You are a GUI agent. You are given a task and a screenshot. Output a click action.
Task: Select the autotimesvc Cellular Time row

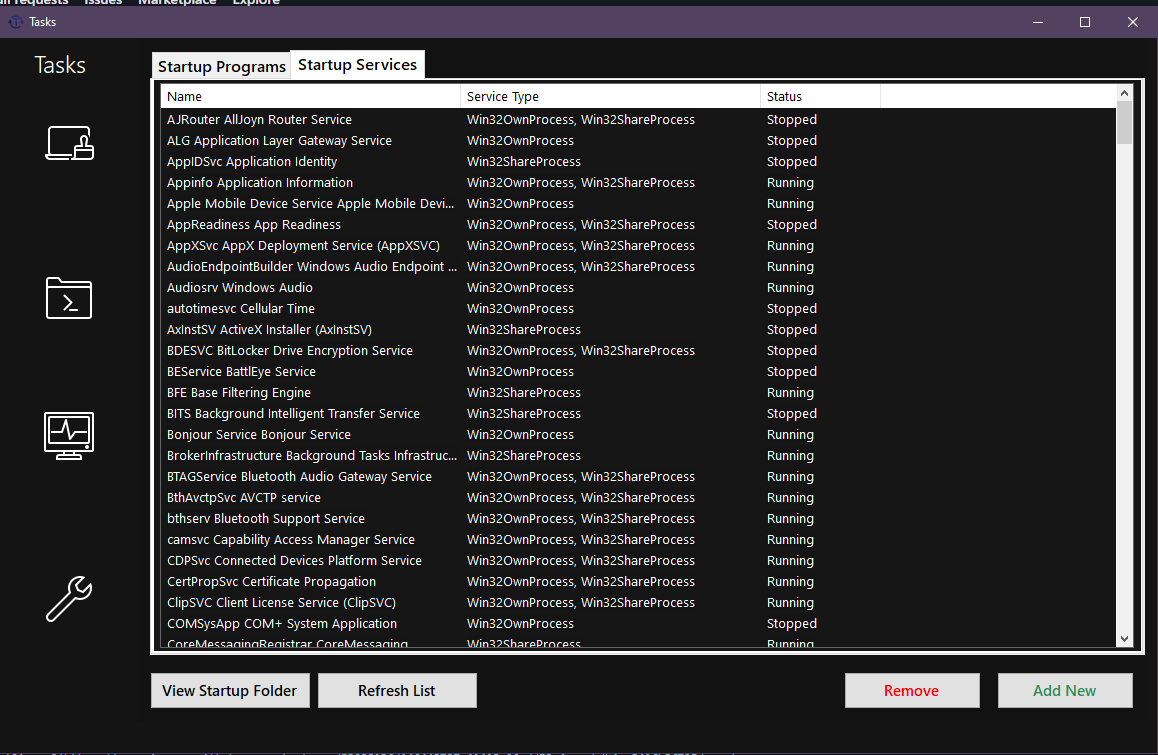pyautogui.click(x=638, y=309)
